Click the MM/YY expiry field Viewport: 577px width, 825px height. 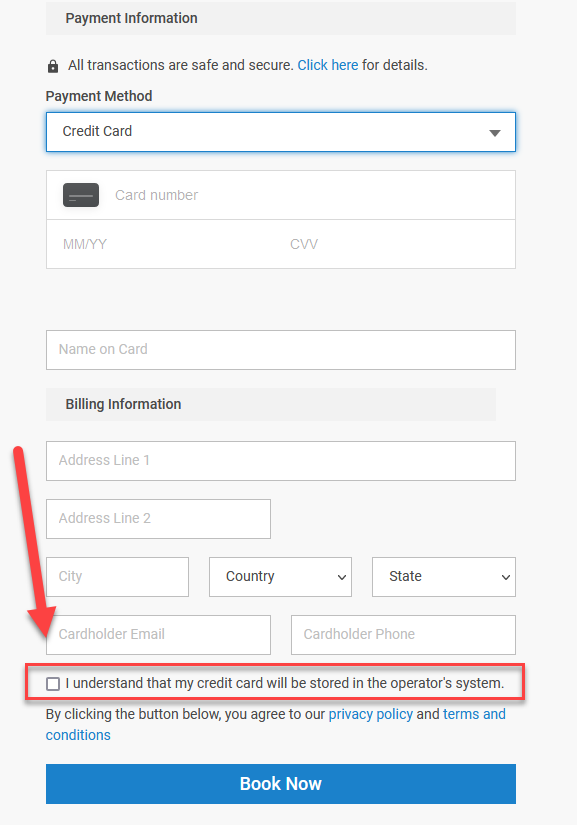(x=163, y=244)
